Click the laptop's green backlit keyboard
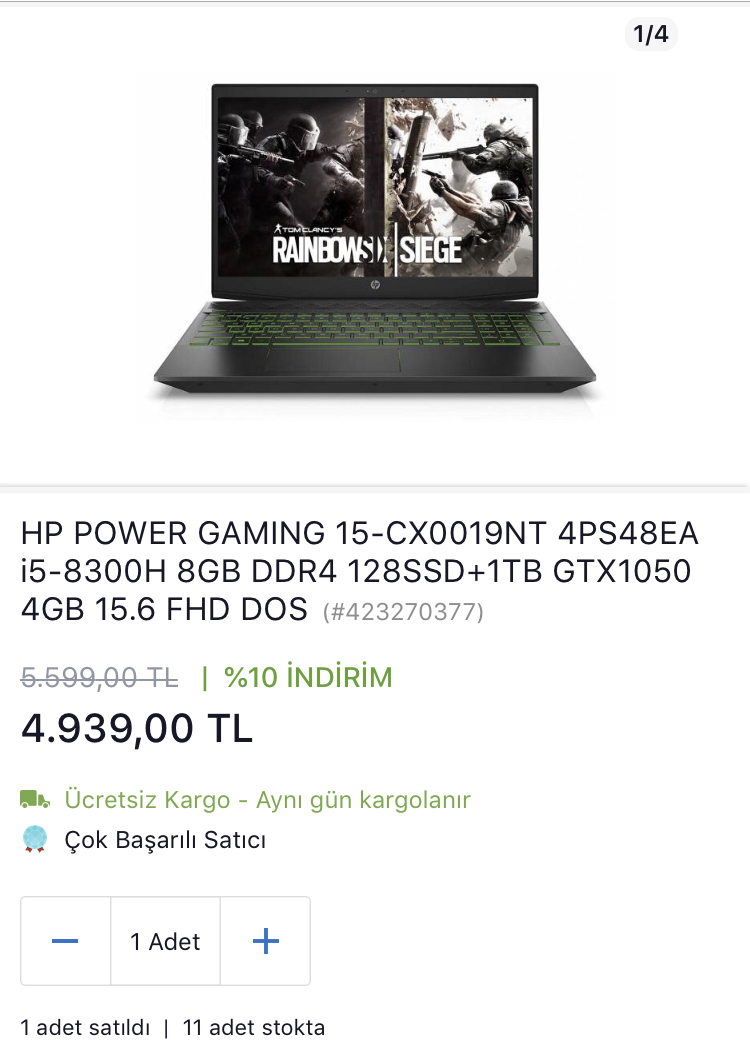750x1063 pixels. 375,329
